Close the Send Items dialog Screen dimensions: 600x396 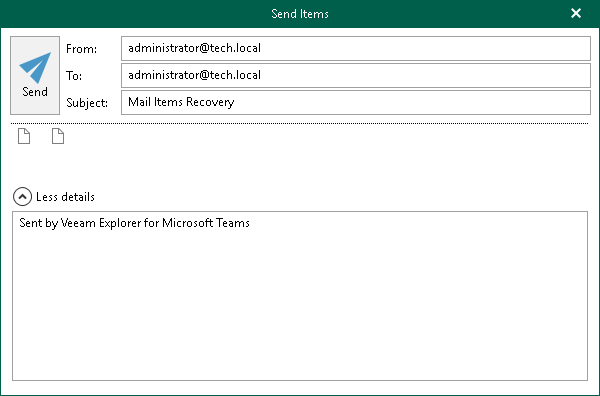pyautogui.click(x=576, y=13)
